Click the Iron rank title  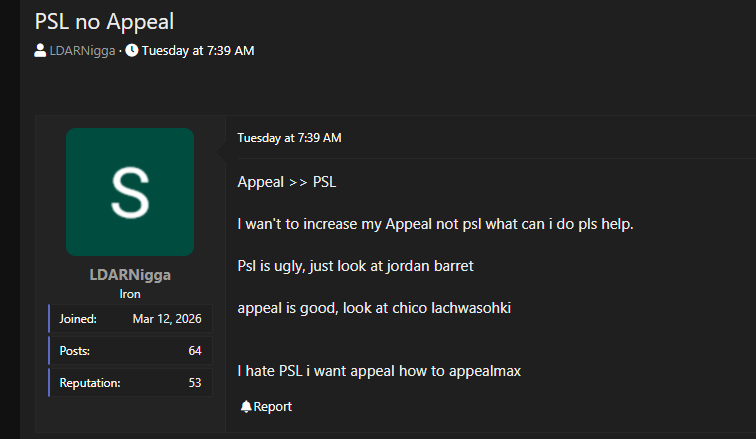(x=130, y=294)
